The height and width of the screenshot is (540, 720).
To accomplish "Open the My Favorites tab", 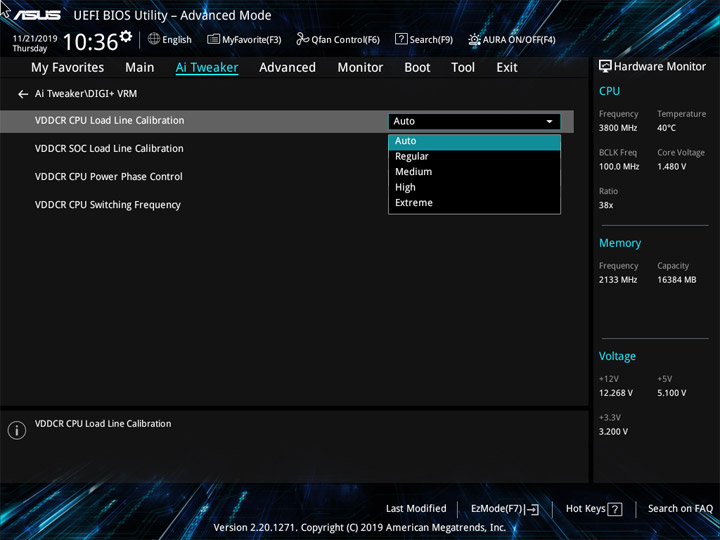I will (68, 68).
